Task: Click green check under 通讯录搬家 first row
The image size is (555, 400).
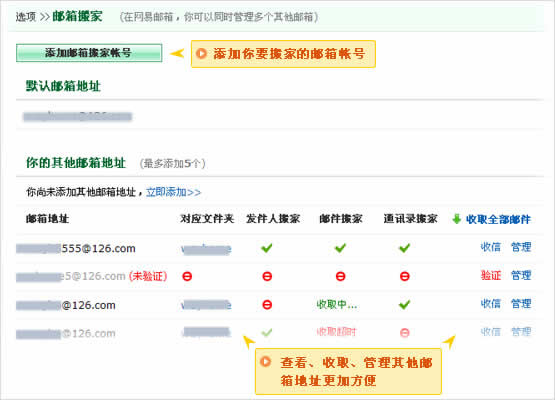Action: tap(404, 248)
